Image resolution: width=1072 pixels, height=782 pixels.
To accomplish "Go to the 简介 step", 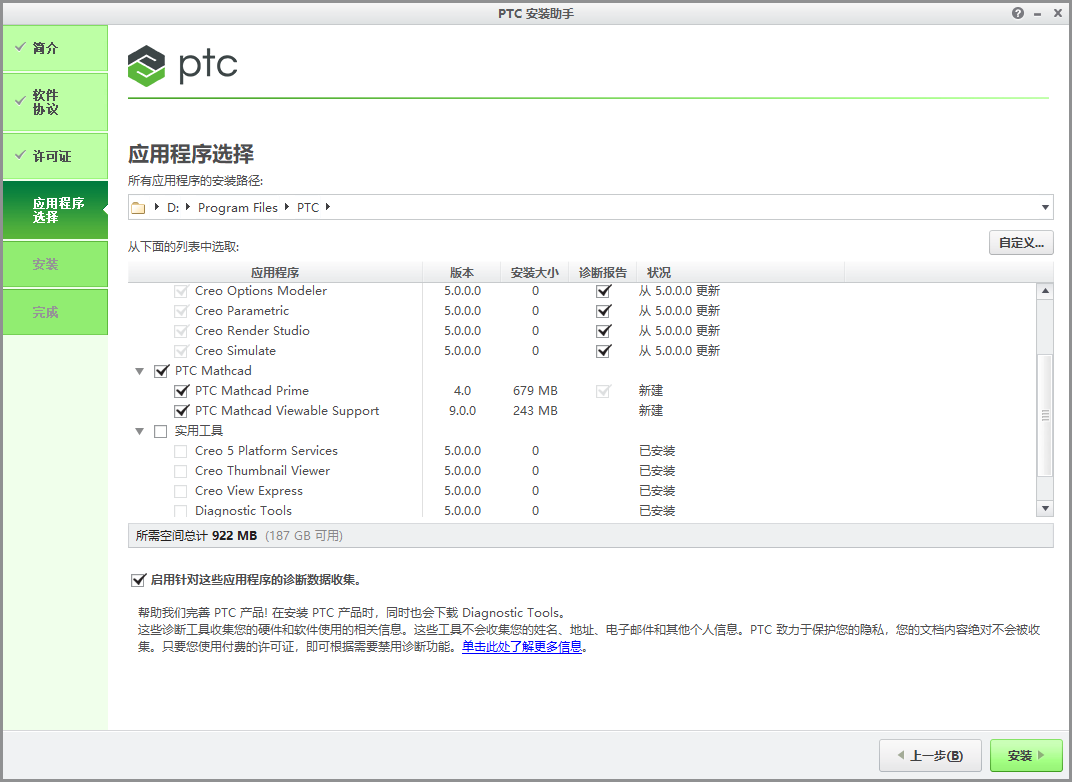I will [55, 48].
